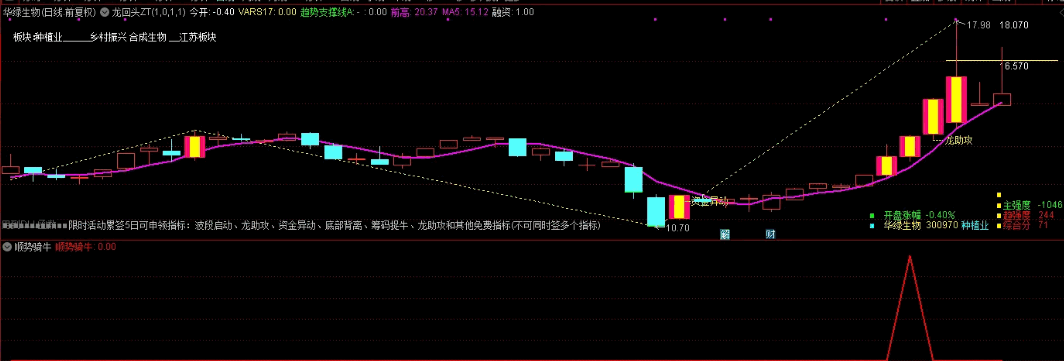Screen dimensions: 1064x361
Task: Click the 财 info marker below the chart
Action: point(770,235)
